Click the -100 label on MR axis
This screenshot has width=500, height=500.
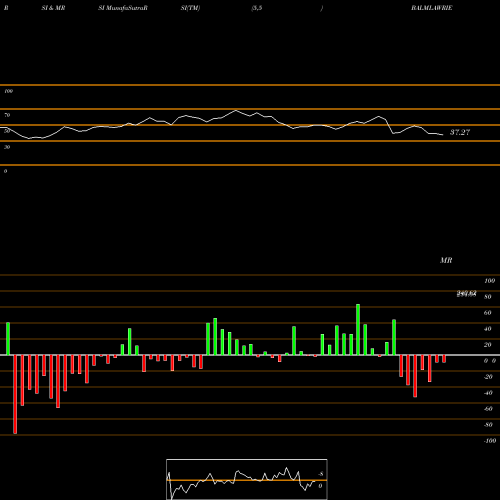coord(490,441)
